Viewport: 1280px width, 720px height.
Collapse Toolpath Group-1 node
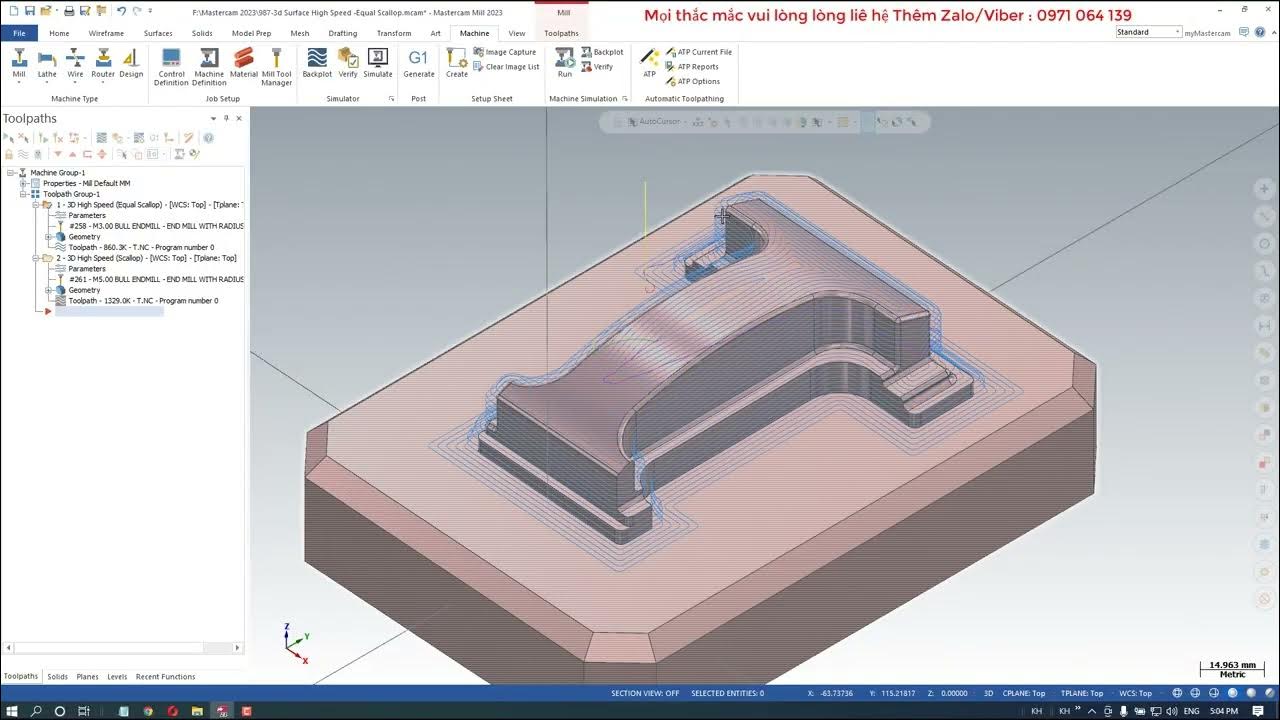(x=23, y=194)
